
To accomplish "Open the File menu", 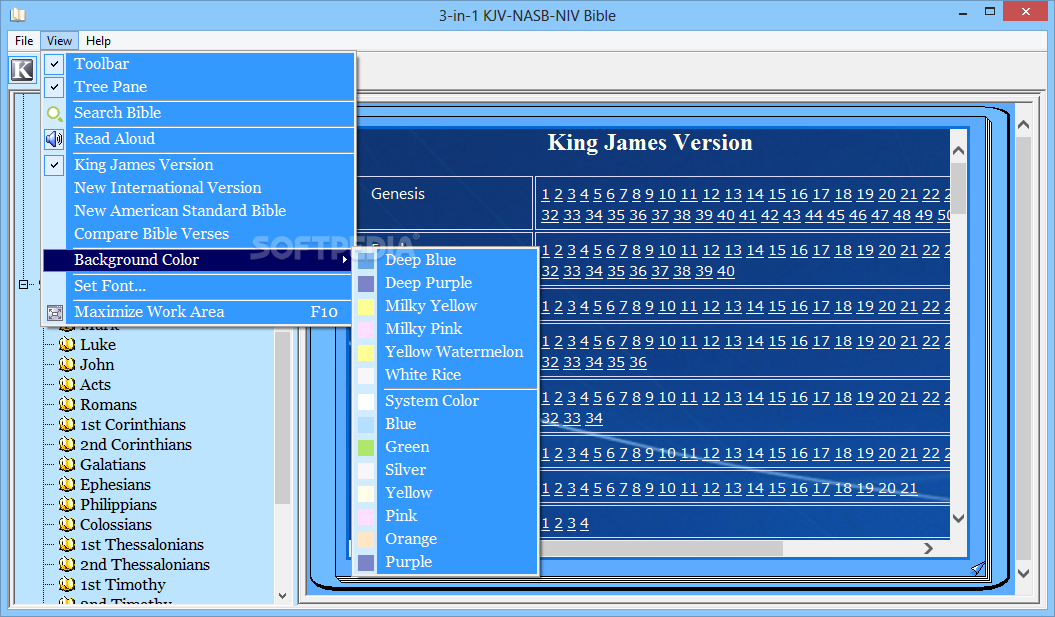I will point(24,41).
